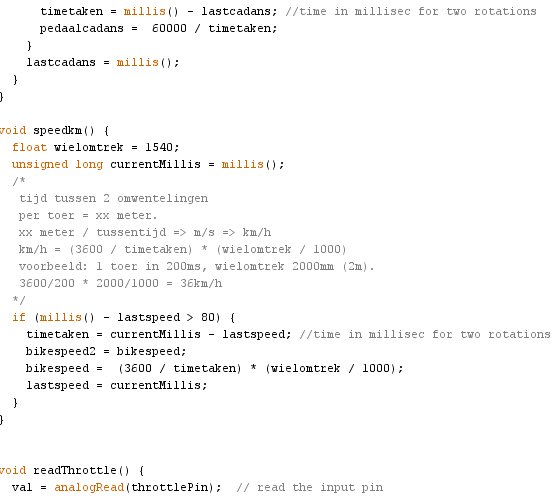Click the speedkm function name
The width and height of the screenshot is (560, 498).
click(58, 130)
